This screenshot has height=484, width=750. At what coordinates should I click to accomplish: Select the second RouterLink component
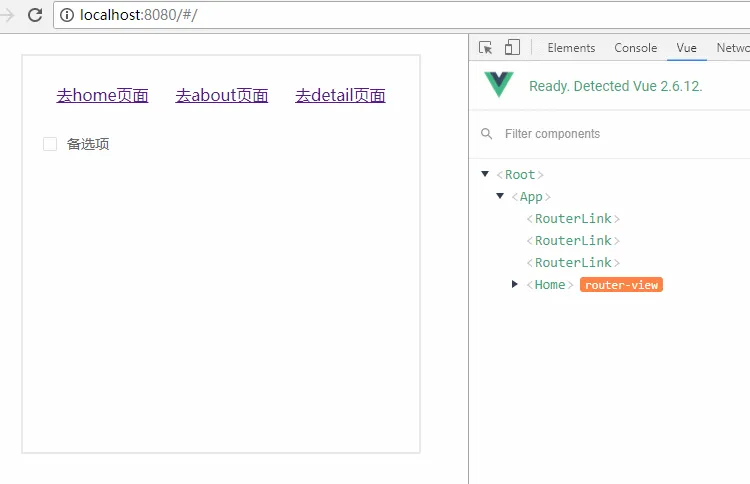click(x=573, y=241)
